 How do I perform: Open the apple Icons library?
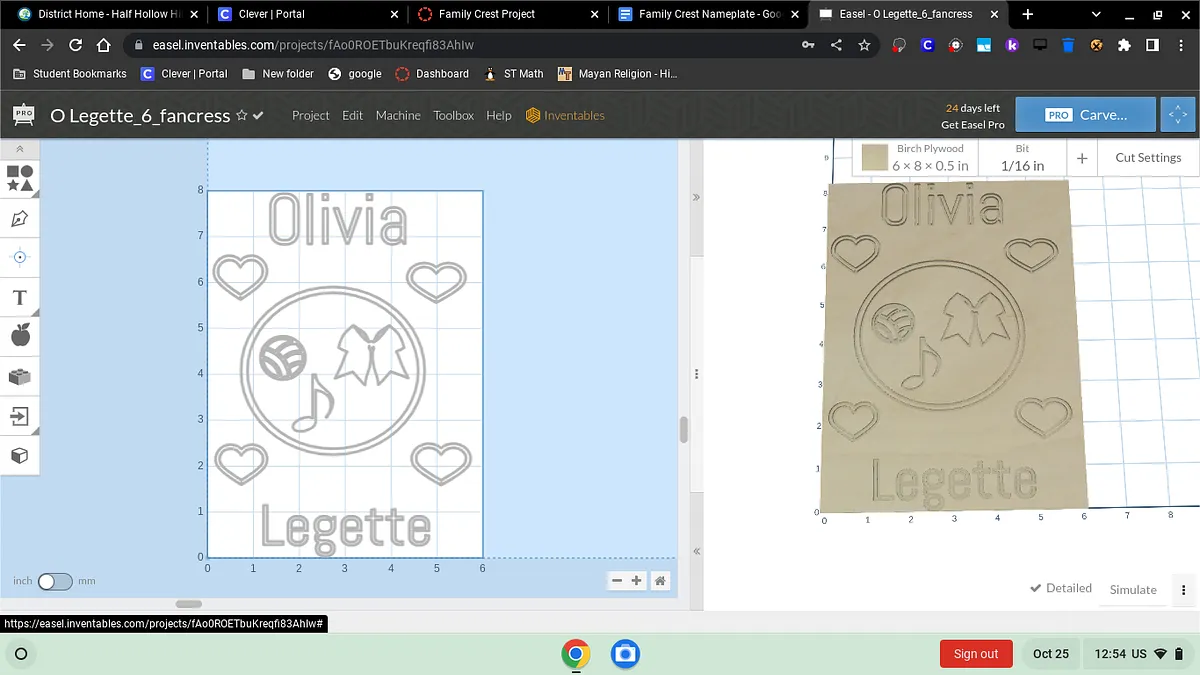(20, 336)
